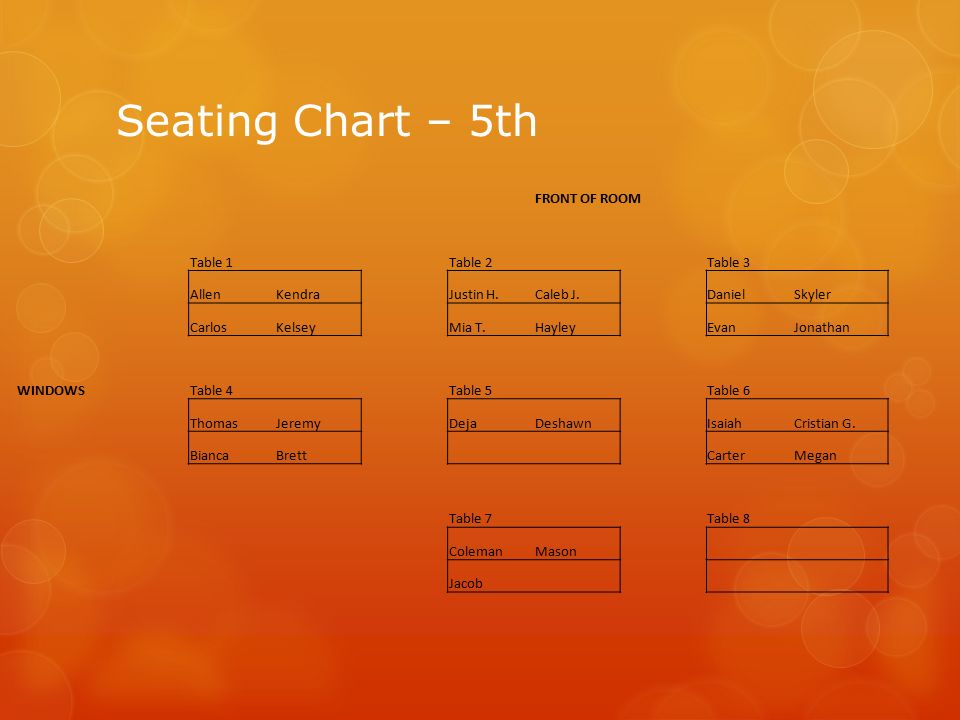Click the empty Table 8 top row
Image resolution: width=960 pixels, height=720 pixels.
(797, 543)
